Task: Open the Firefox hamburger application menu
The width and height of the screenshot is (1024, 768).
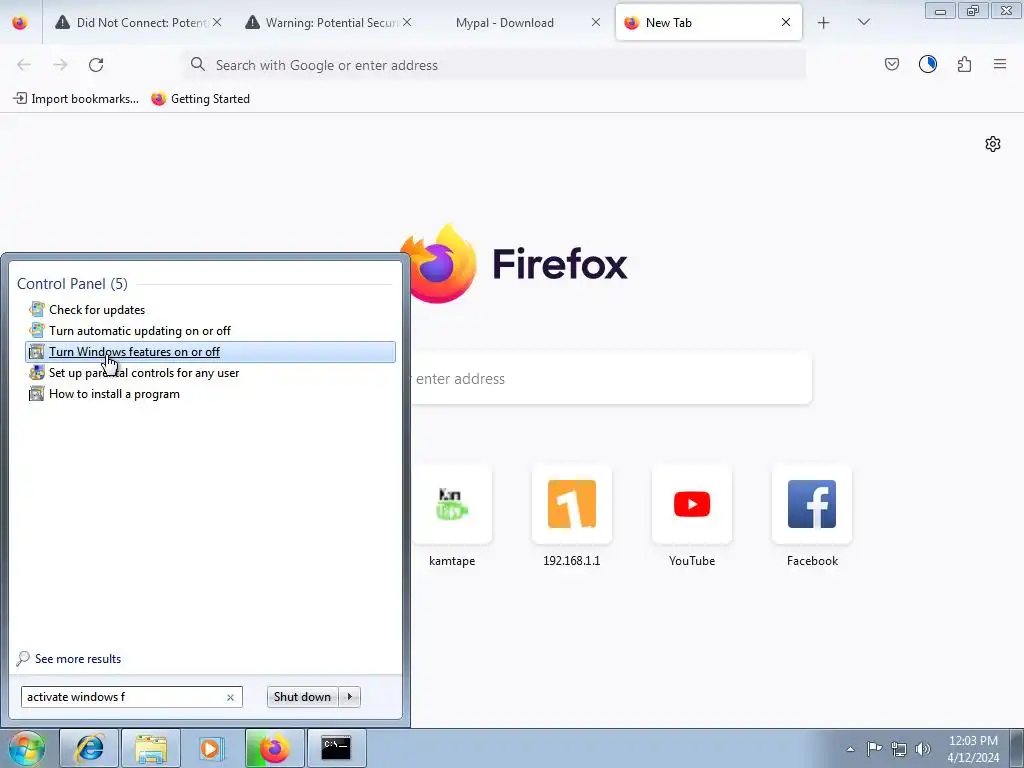Action: [1000, 64]
